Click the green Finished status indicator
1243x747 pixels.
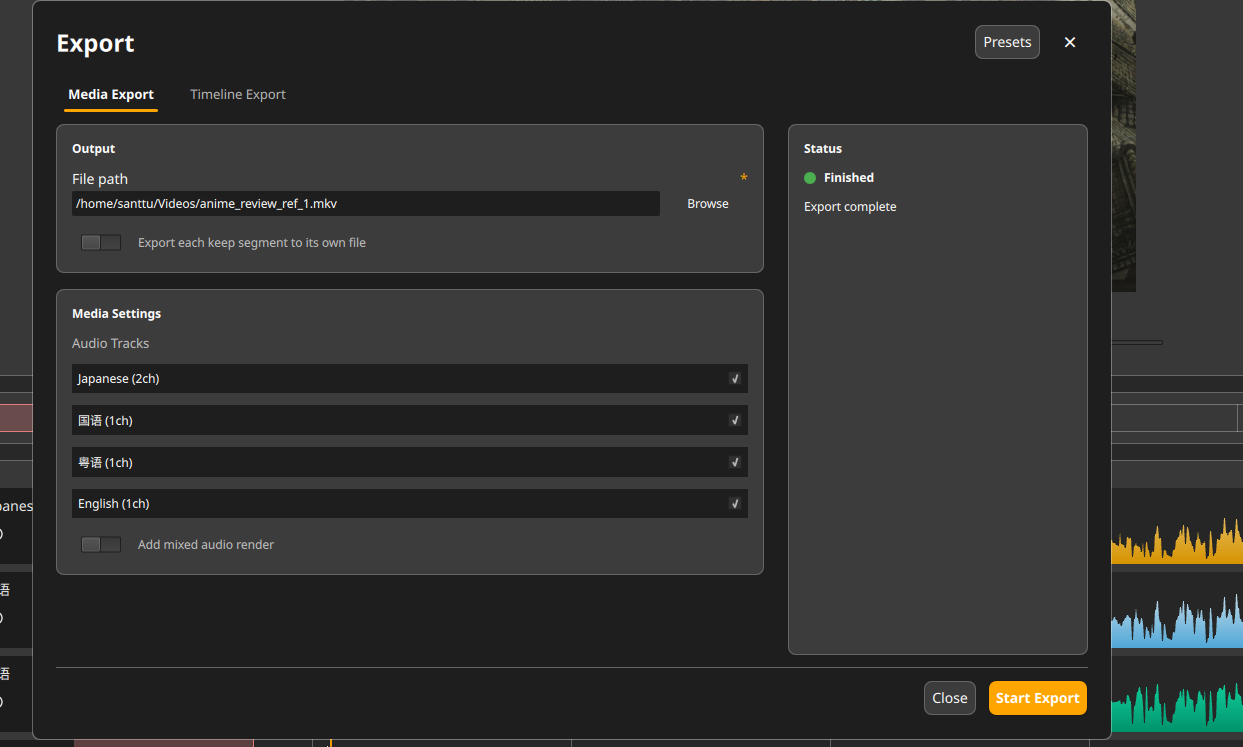[810, 178]
